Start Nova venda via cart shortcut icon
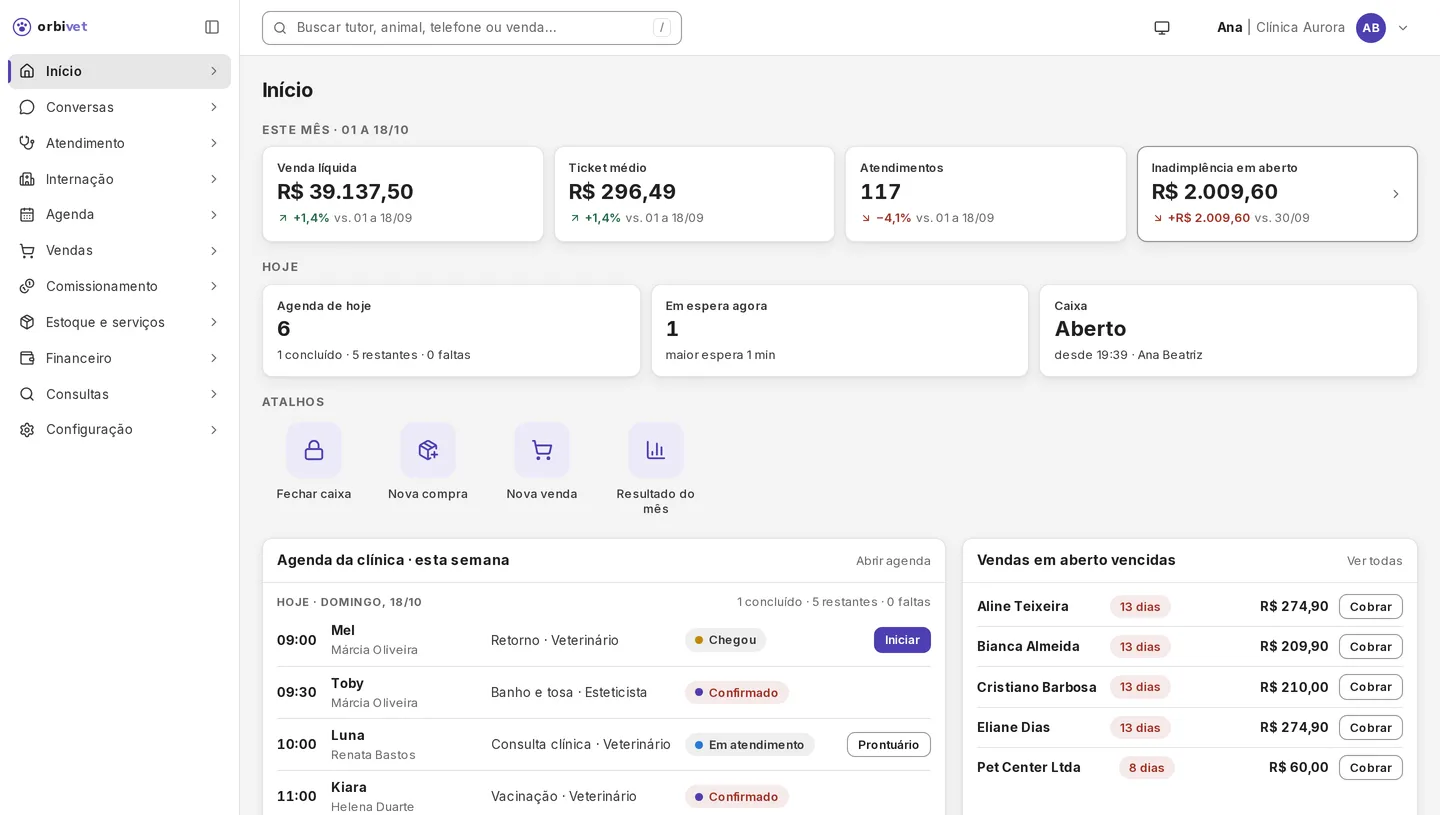Viewport: 1440px width, 815px height. pyautogui.click(x=542, y=450)
